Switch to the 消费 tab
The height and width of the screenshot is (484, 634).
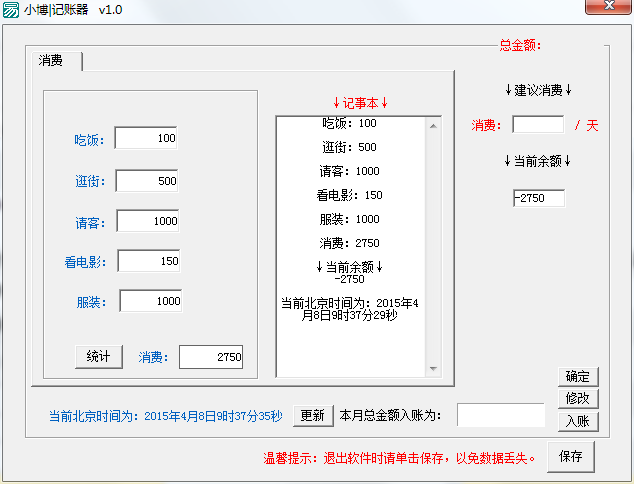[52, 61]
